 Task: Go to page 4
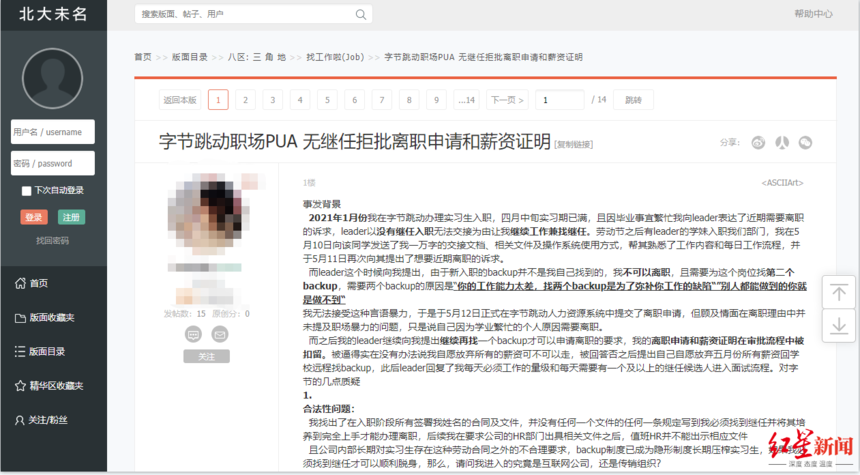[x=300, y=100]
